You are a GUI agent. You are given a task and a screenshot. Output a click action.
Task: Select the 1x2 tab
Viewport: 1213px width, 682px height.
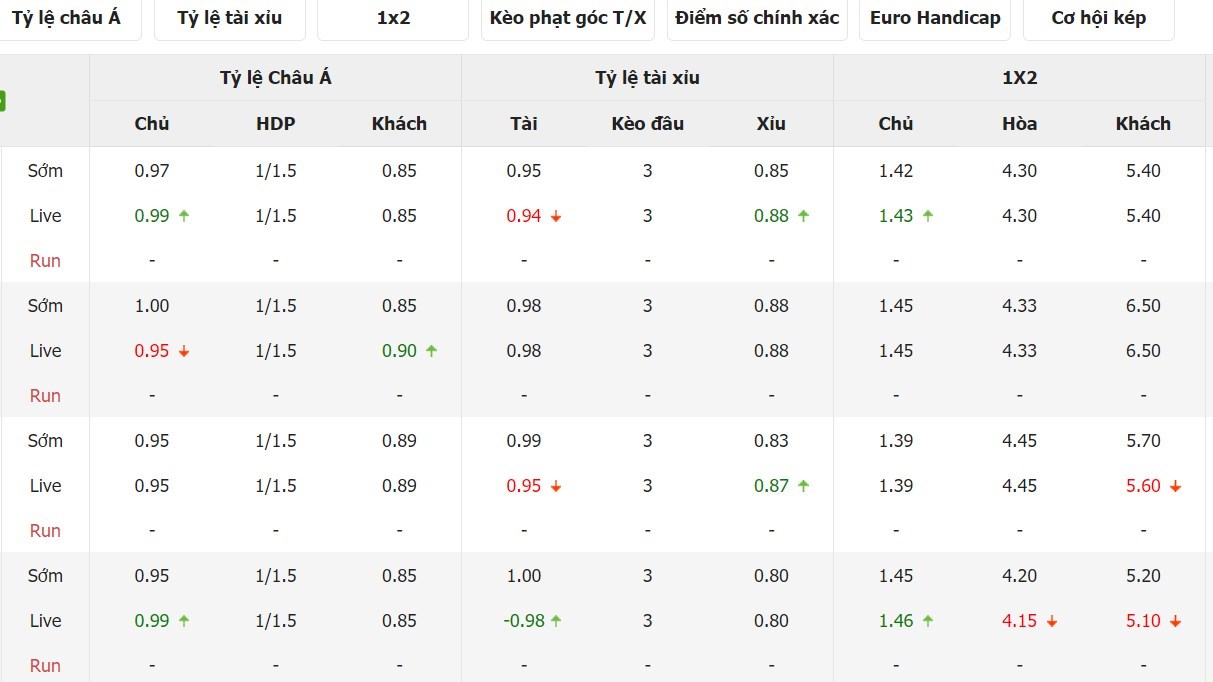[393, 19]
